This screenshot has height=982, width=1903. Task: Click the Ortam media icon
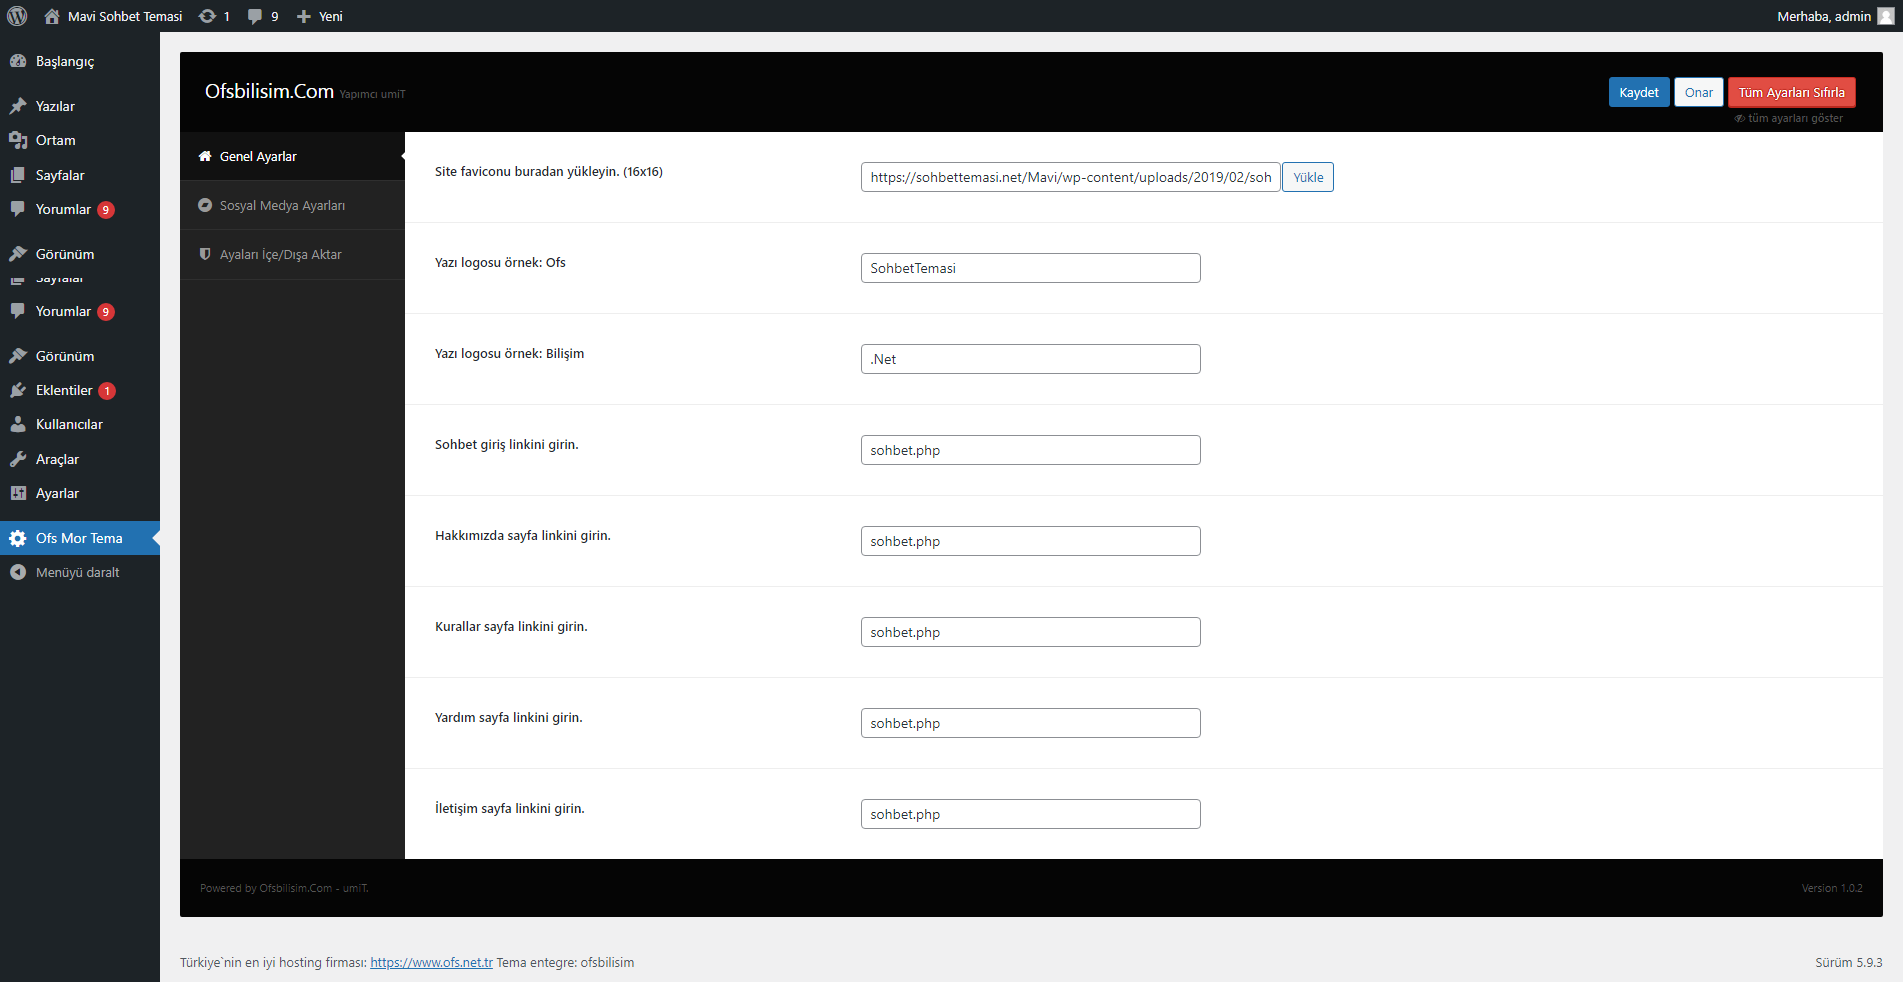tap(18, 140)
